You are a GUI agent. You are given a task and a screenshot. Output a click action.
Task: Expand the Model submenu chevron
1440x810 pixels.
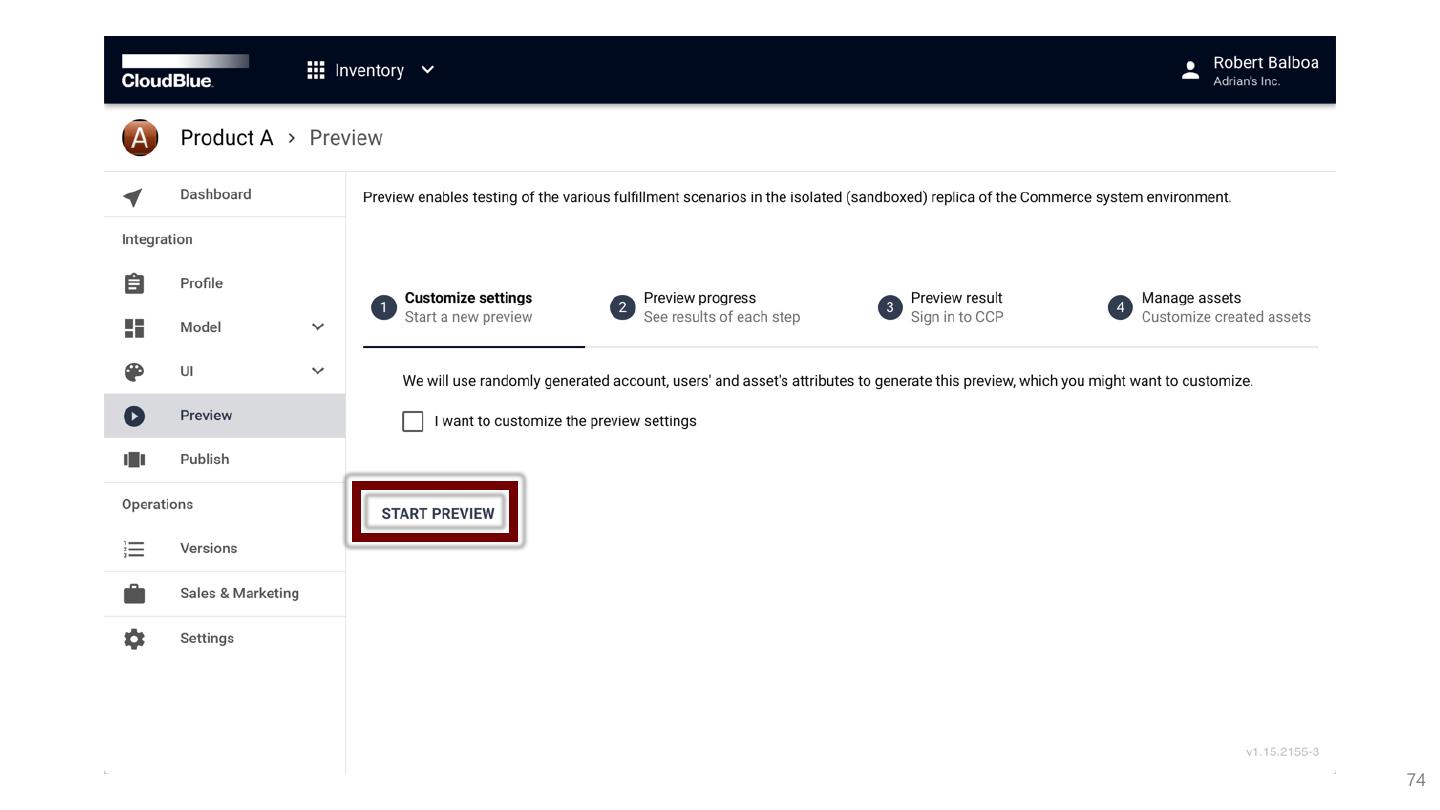coord(318,327)
